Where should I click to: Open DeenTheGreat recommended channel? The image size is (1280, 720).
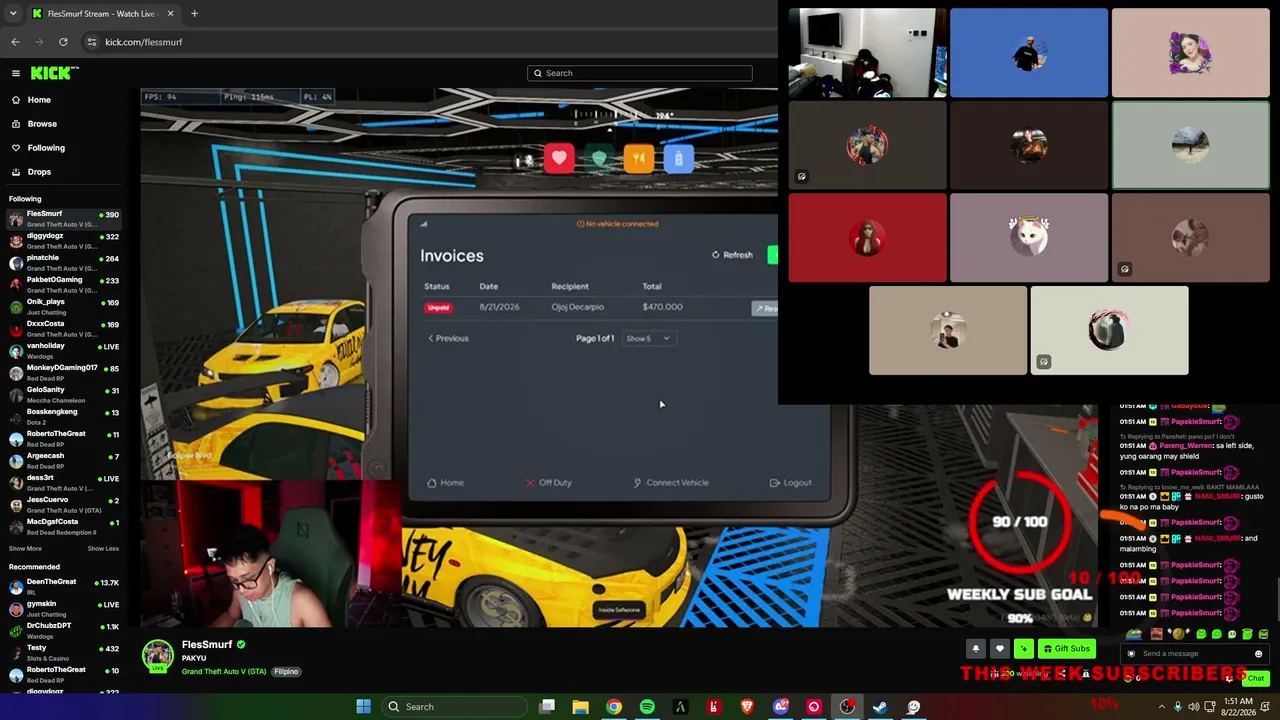62,586
